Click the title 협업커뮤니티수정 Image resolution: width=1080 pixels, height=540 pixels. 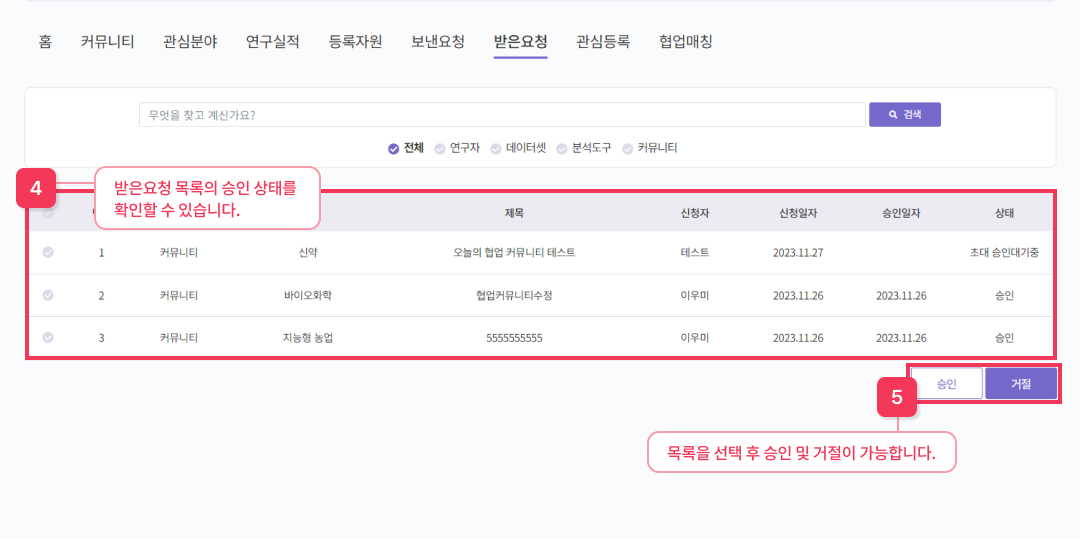[x=514, y=295]
